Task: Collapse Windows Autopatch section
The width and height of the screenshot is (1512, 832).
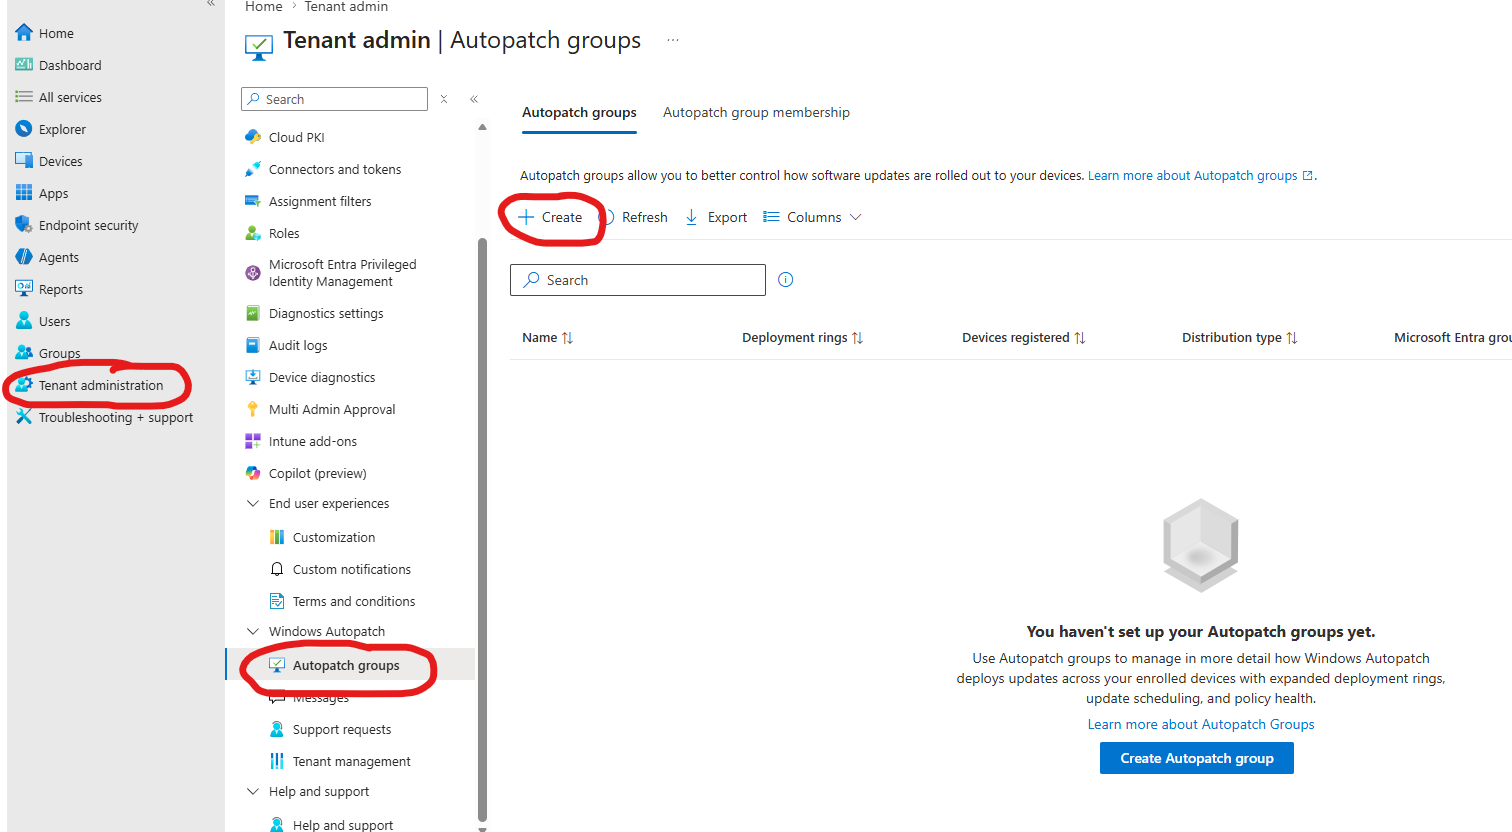Action: click(253, 631)
